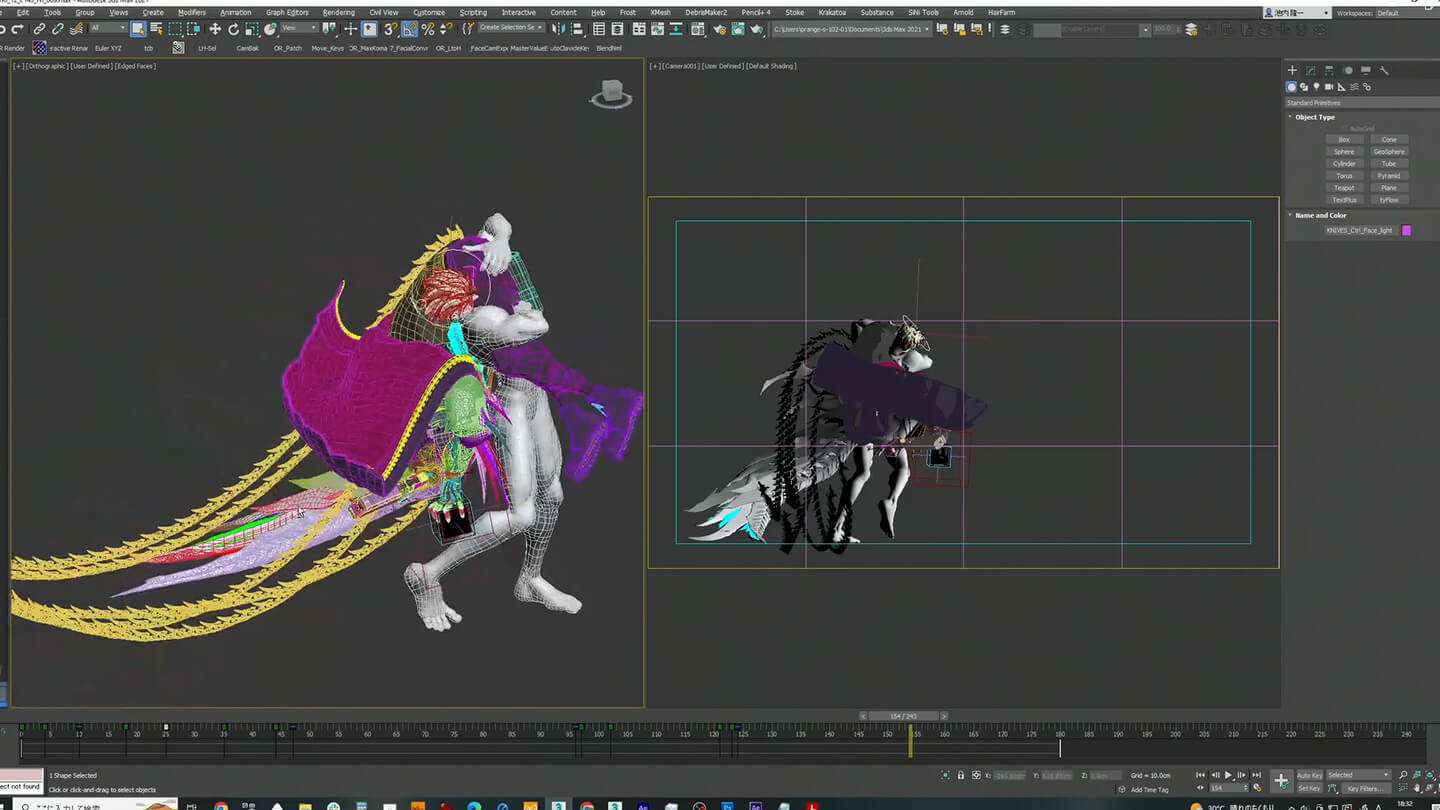The width and height of the screenshot is (1440, 810).
Task: Activate the Select Object arrow tool
Action: coord(138,29)
